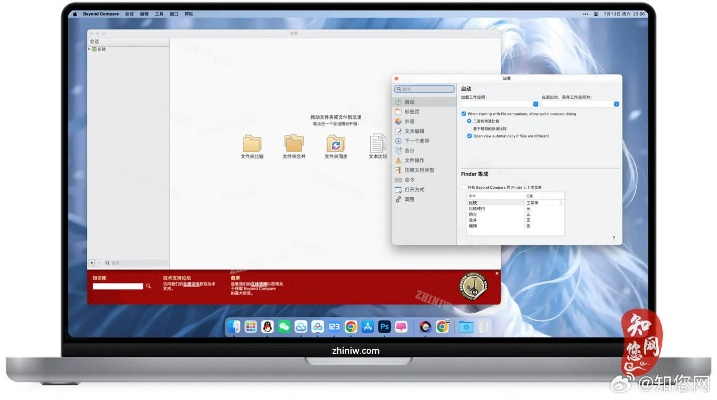Go to Text Editing (文本编辑) settings
Viewport: 717px width, 400px height.
[x=412, y=131]
